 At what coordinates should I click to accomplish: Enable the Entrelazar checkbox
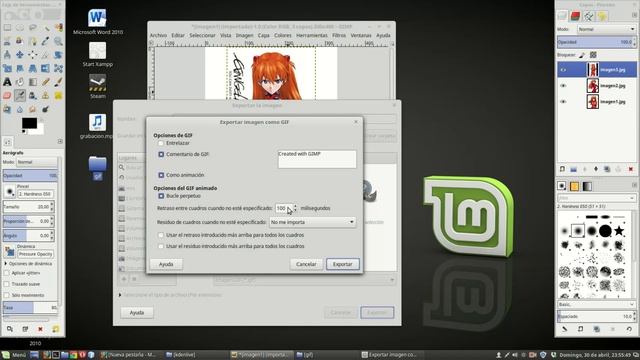[x=161, y=143]
